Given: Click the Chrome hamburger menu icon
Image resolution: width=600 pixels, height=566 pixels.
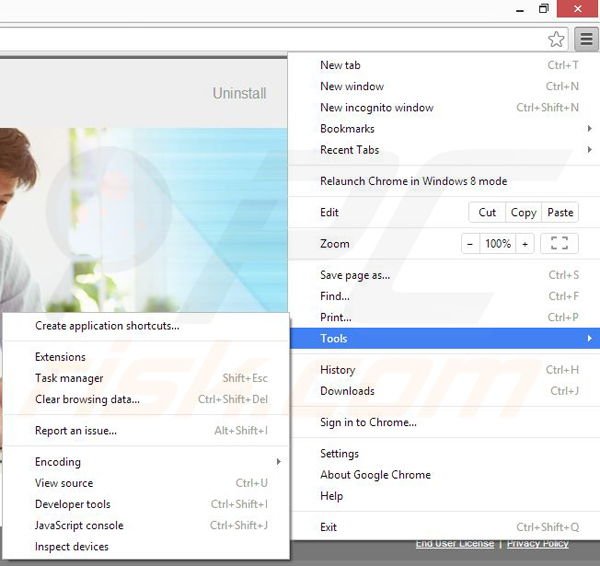Looking at the screenshot, I should click(x=585, y=39).
